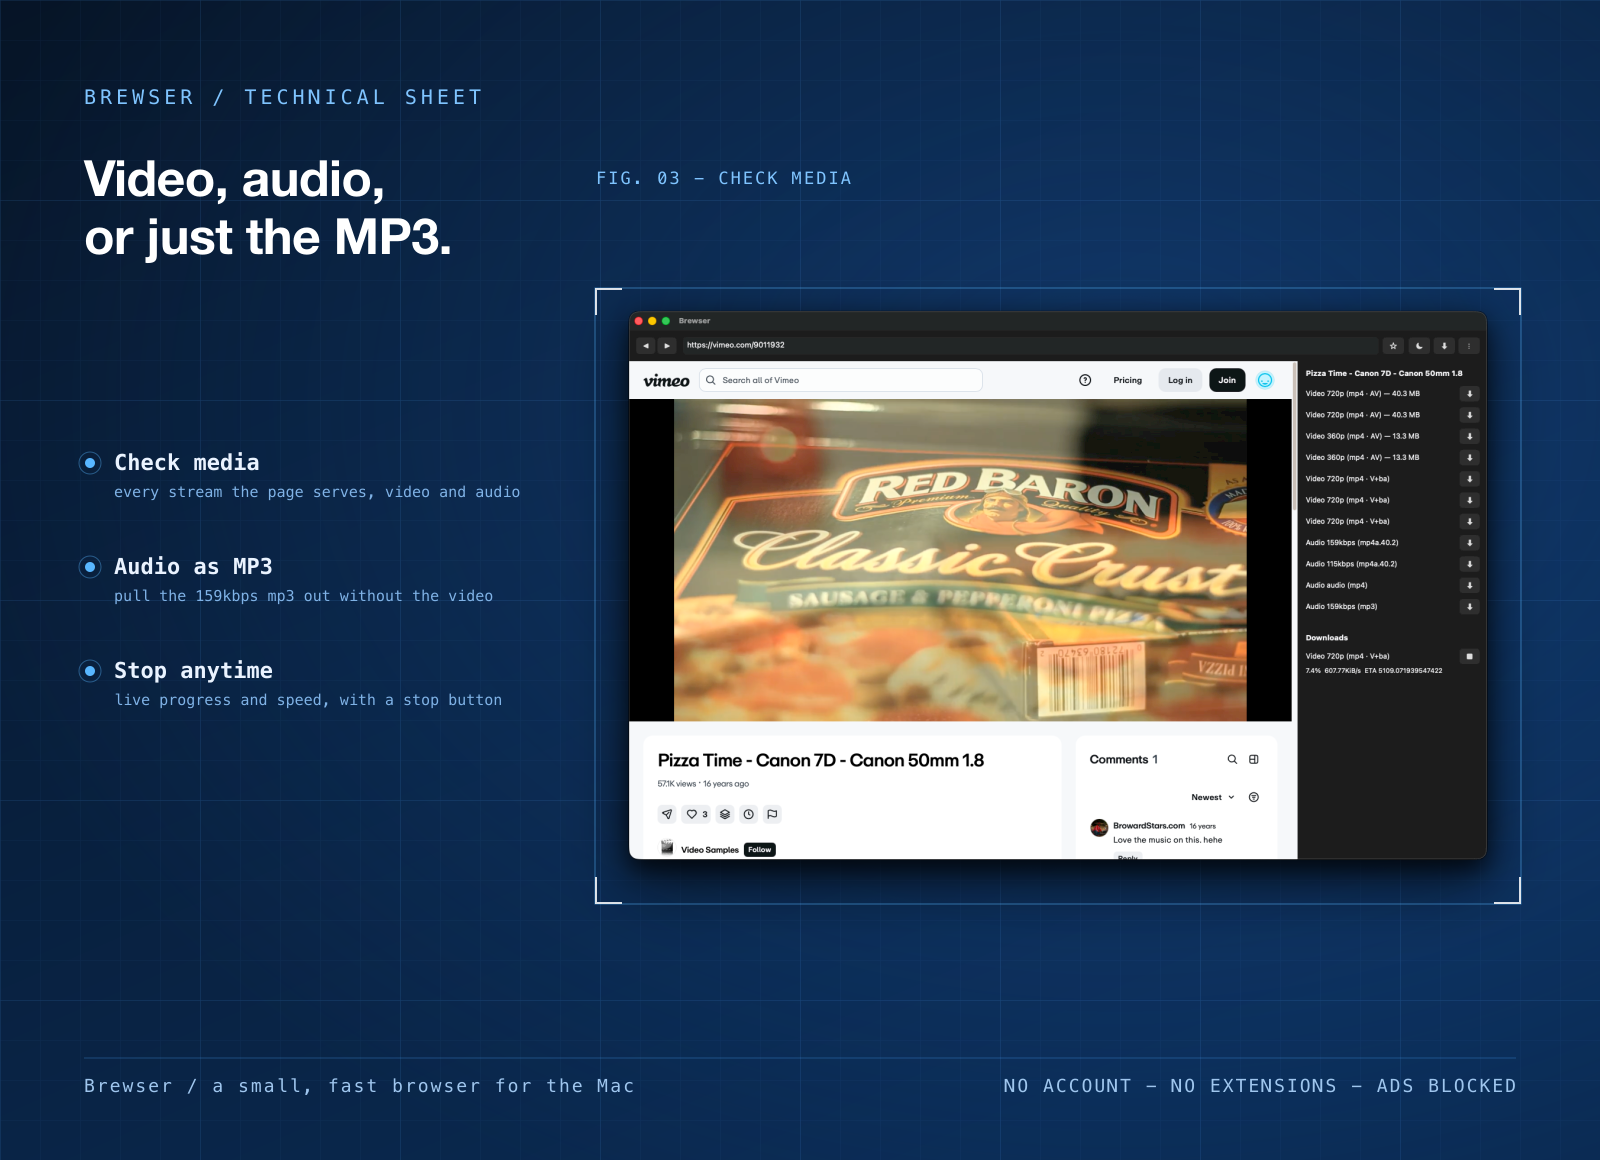Share the video with the paper-plane icon
This screenshot has width=1600, height=1160.
click(667, 814)
